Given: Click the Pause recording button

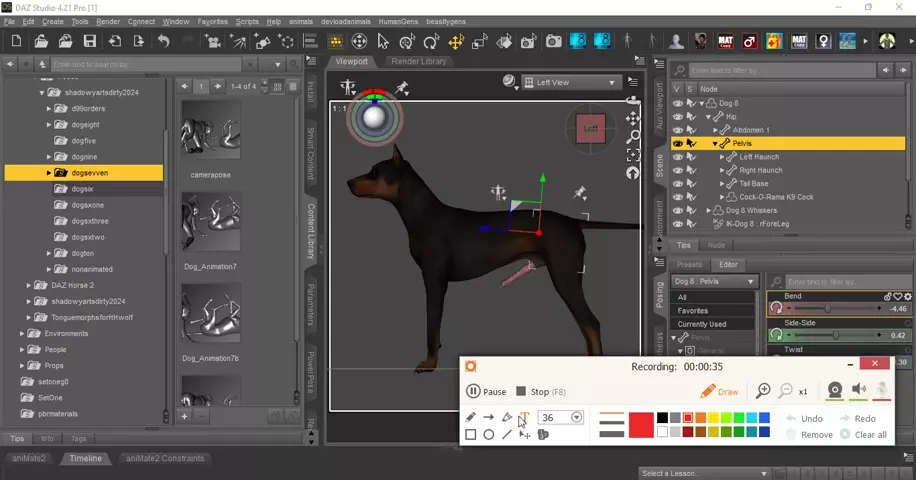Looking at the screenshot, I should pos(487,392).
